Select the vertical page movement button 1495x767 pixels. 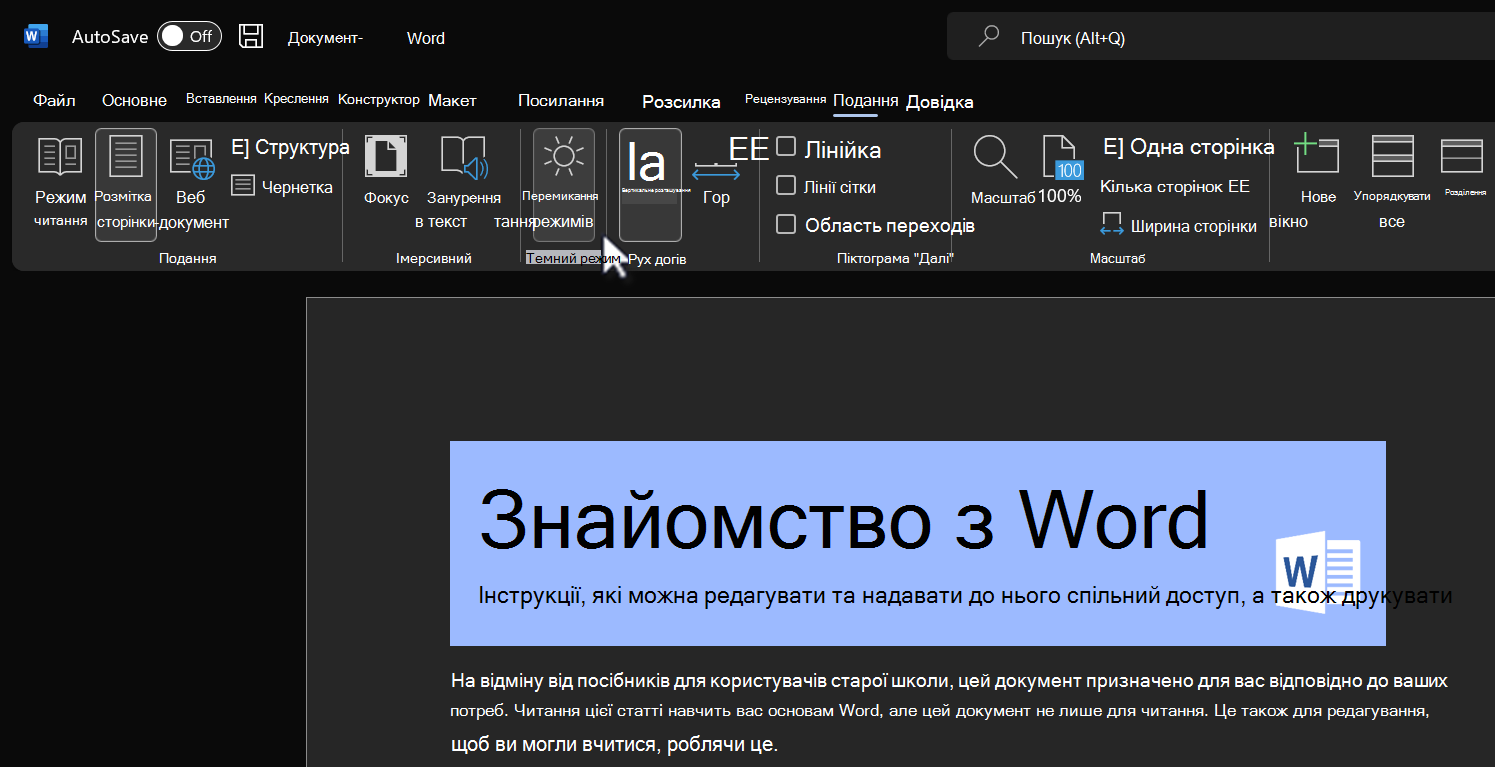tap(650, 184)
